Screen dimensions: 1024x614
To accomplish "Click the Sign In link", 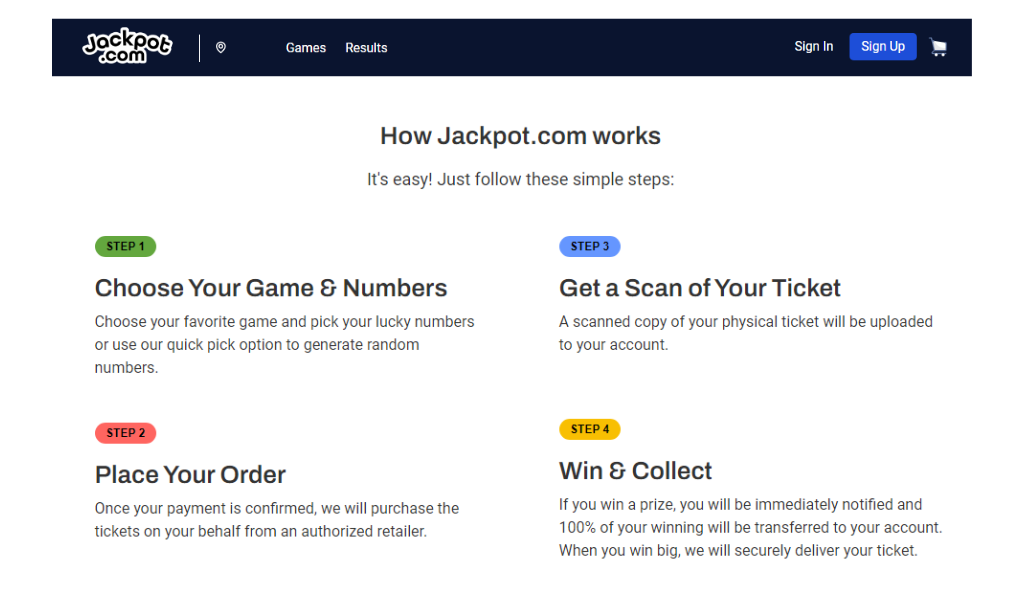I will [x=813, y=47].
